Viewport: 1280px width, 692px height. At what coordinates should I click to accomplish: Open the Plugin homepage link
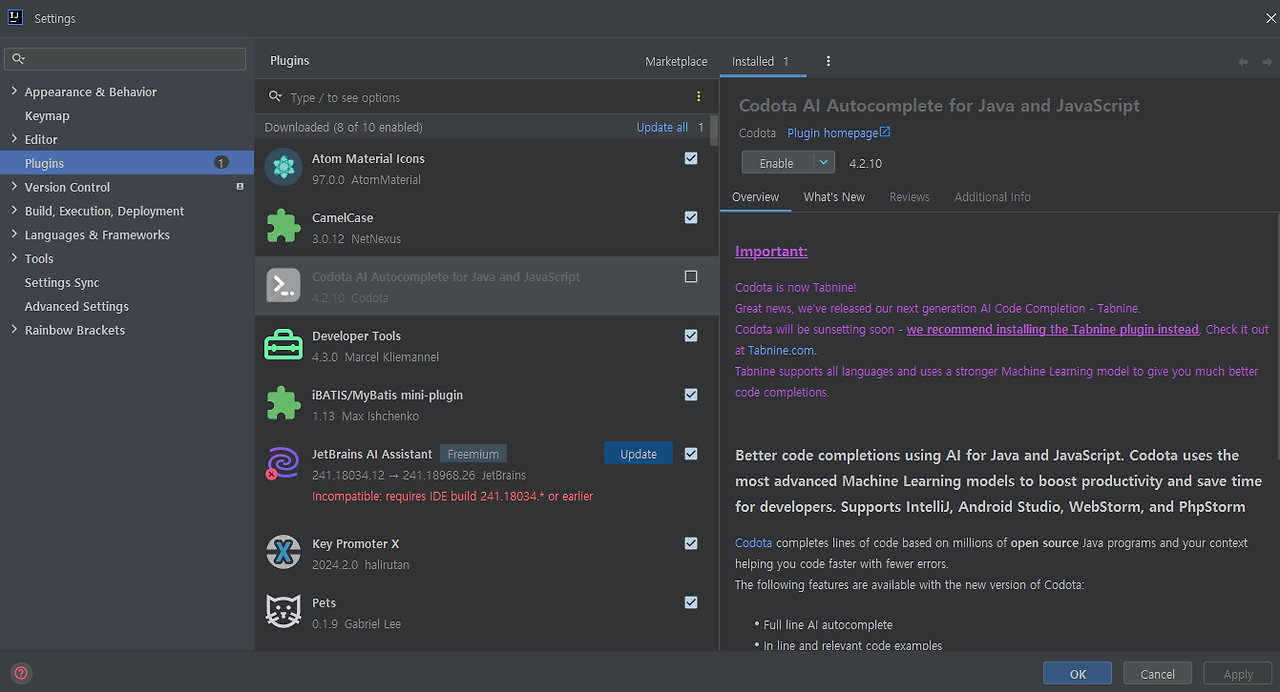[838, 133]
